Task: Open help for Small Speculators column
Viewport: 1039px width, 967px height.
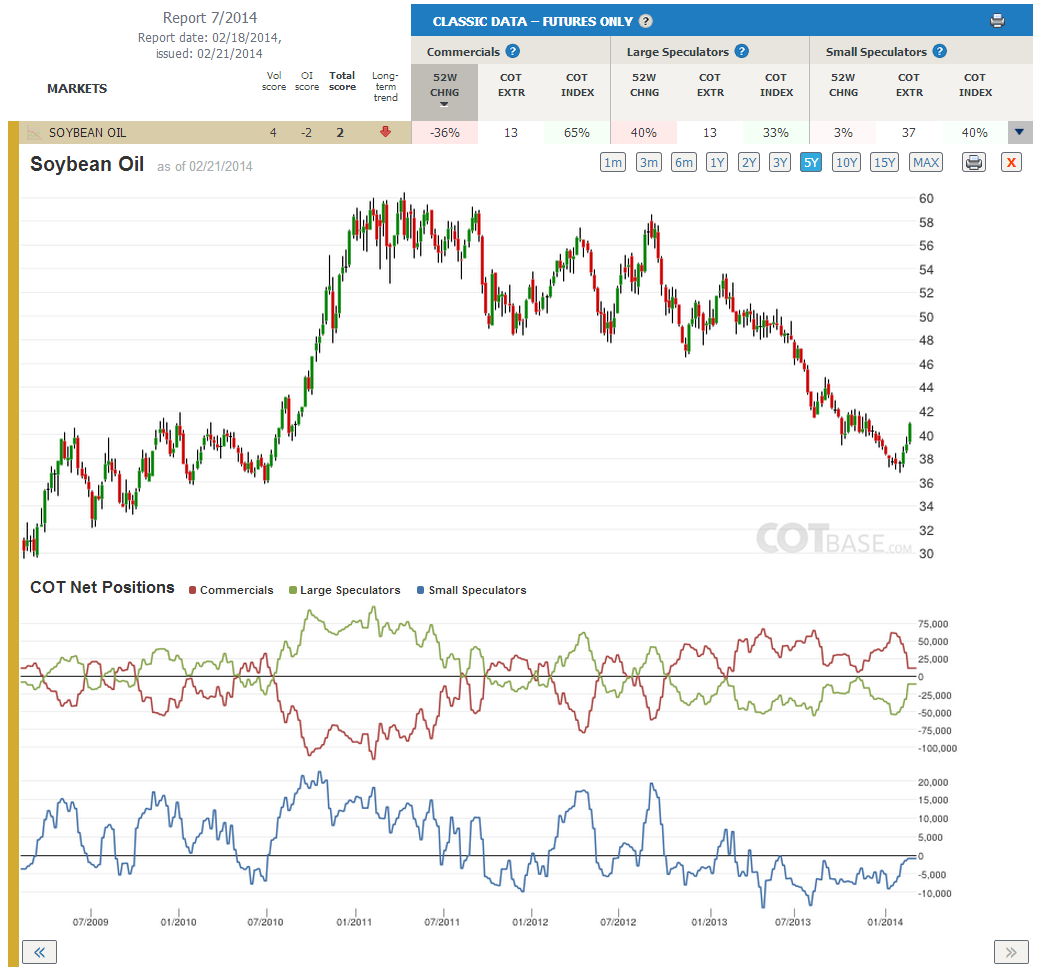Action: pos(940,51)
